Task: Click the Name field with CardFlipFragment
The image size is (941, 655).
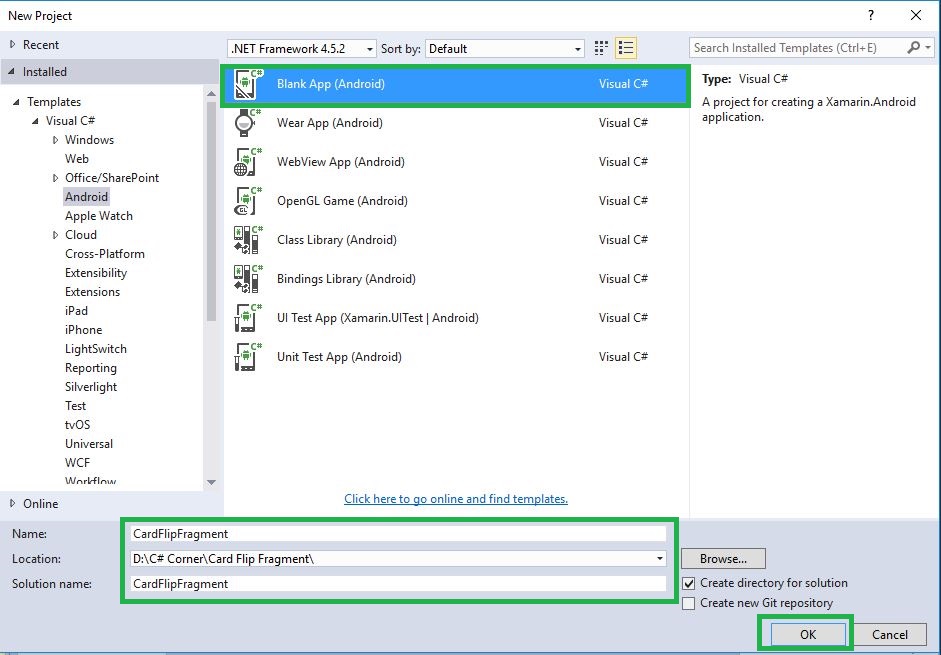Action: click(398, 534)
